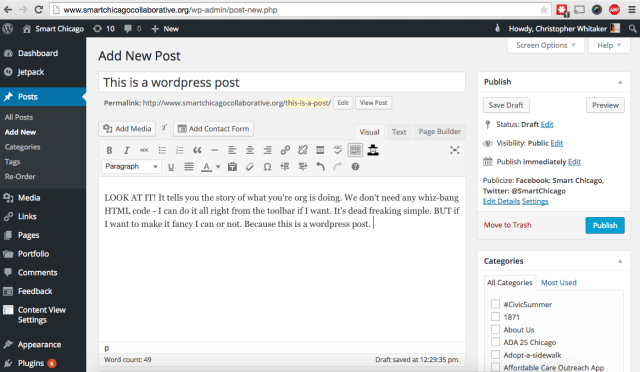Click Move to Trash link
The width and height of the screenshot is (640, 372).
pyautogui.click(x=507, y=225)
